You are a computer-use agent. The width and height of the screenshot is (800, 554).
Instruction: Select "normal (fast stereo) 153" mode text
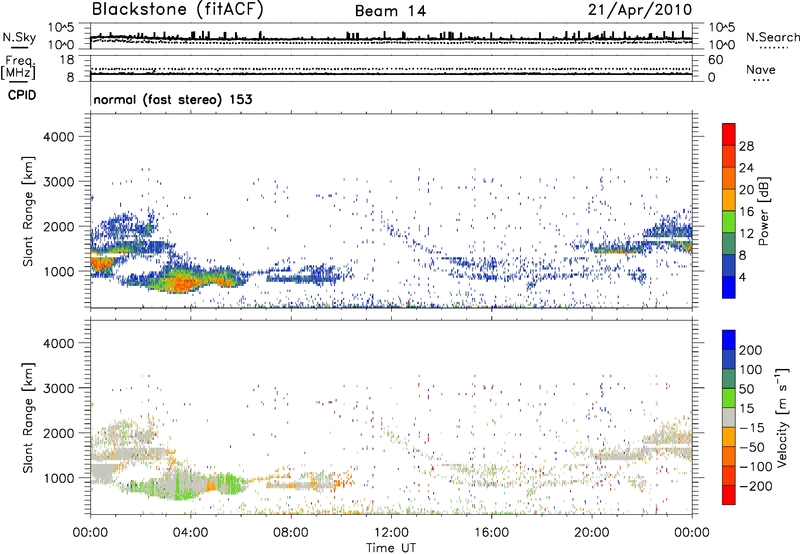173,99
